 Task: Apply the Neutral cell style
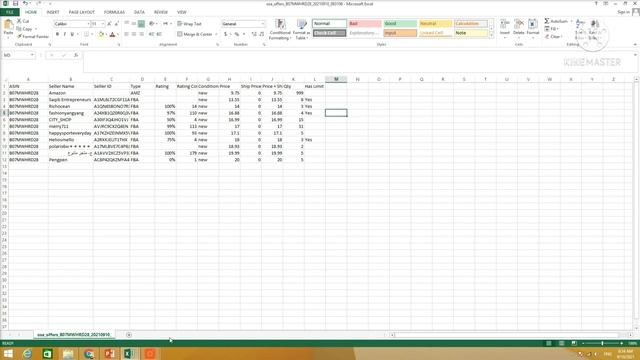click(x=436, y=24)
